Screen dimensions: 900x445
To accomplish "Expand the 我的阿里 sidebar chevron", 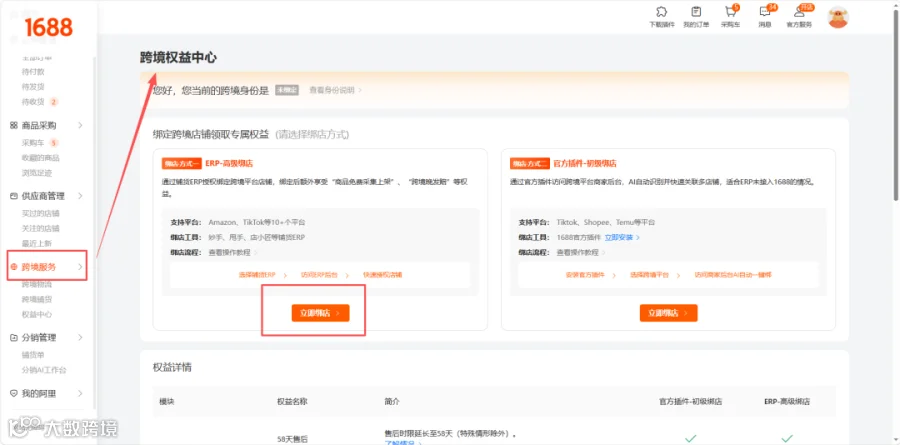I will pos(80,394).
